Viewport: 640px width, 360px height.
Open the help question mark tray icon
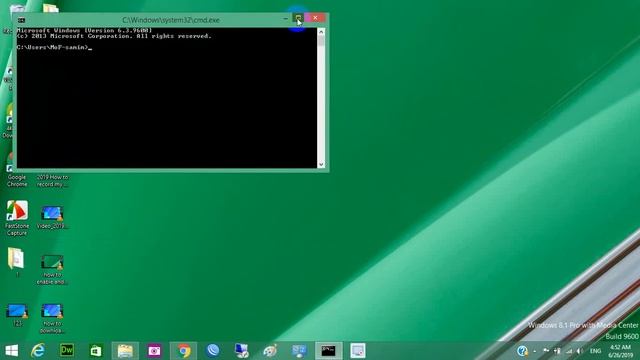point(522,351)
